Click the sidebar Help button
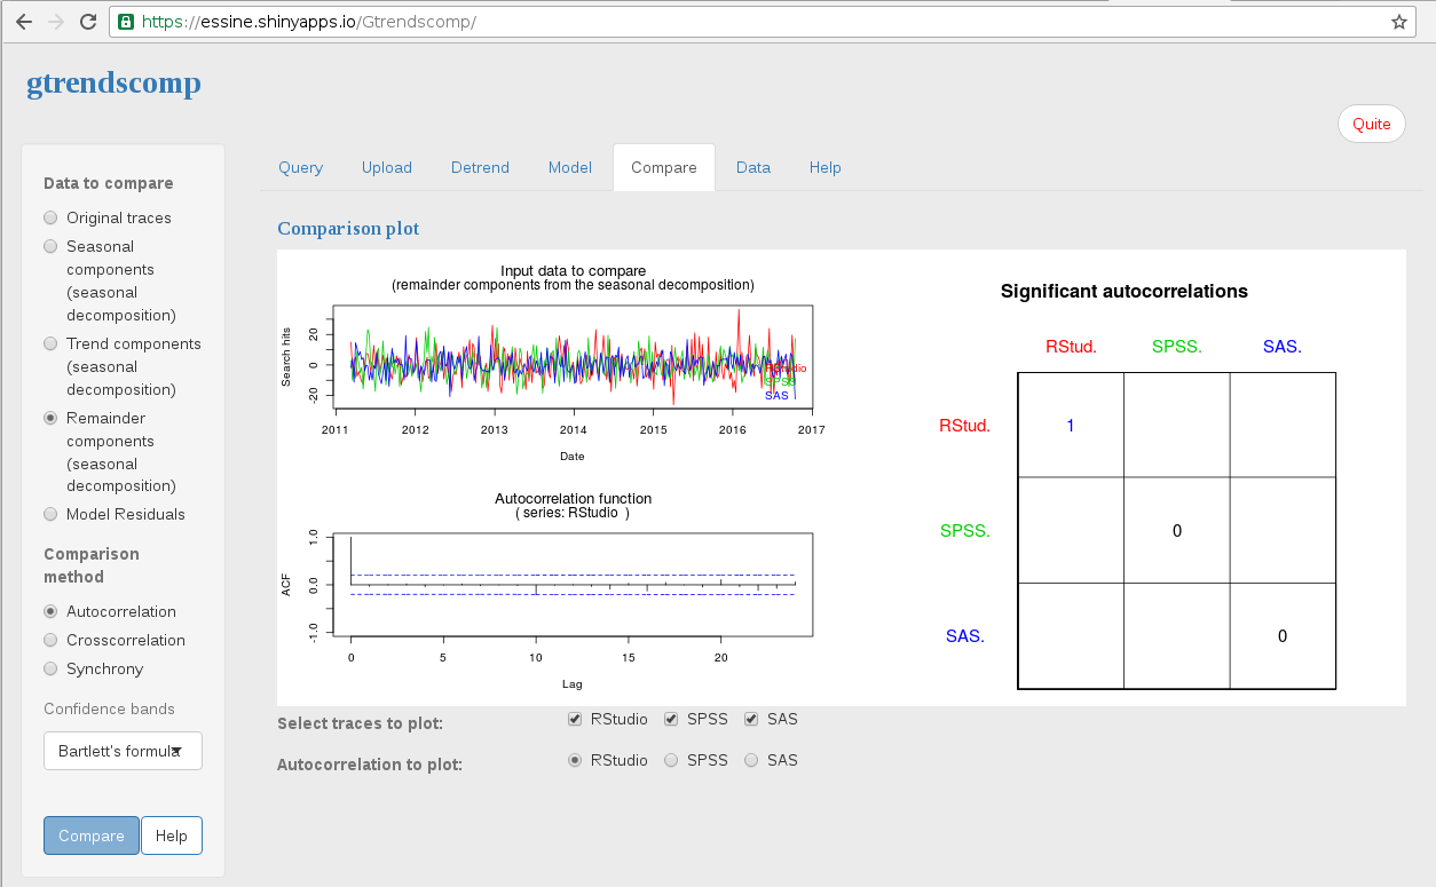This screenshot has height=887, width=1436. [x=171, y=836]
